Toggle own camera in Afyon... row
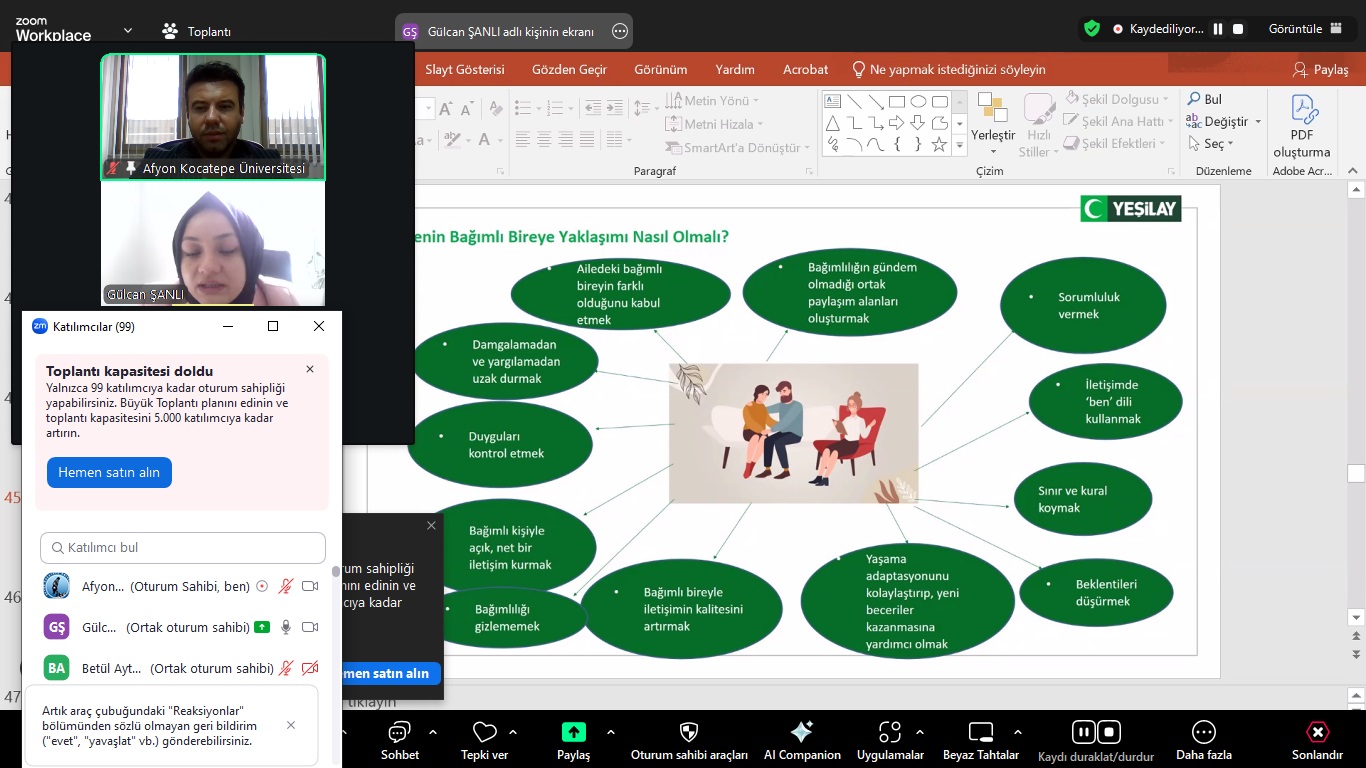Screen dimensions: 1366x768 [310, 586]
